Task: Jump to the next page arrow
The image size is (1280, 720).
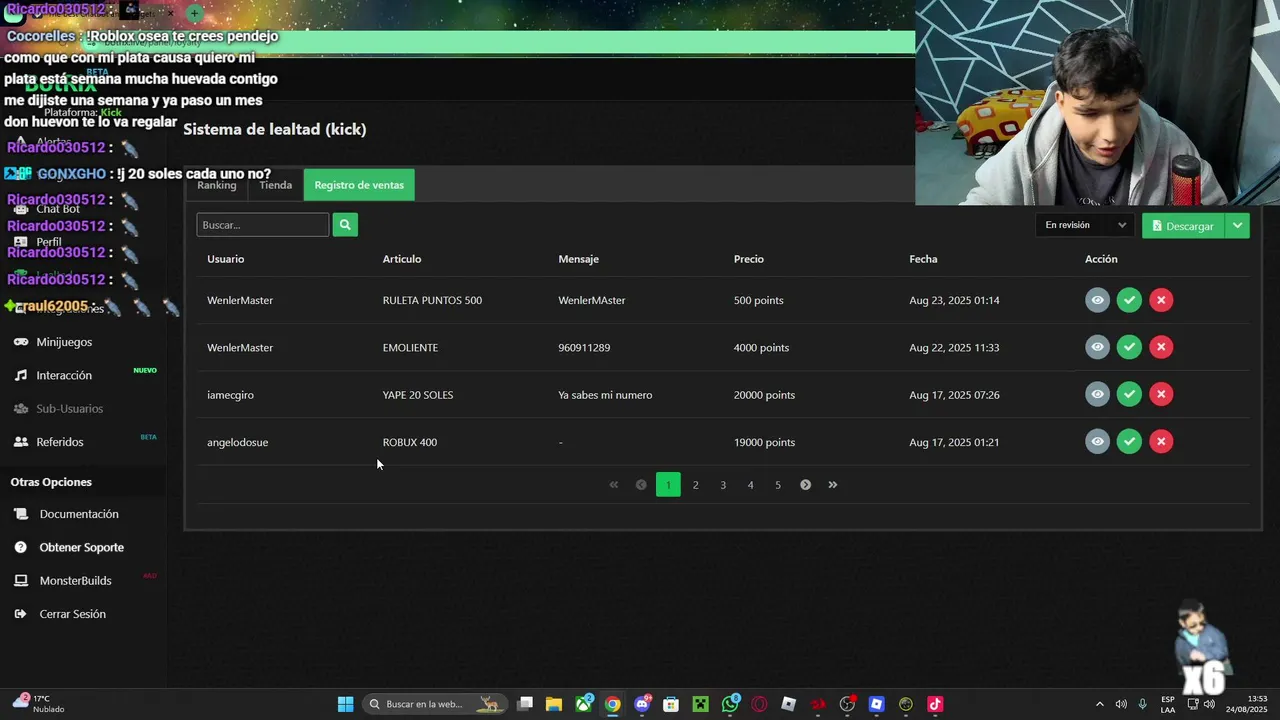Action: 805,485
